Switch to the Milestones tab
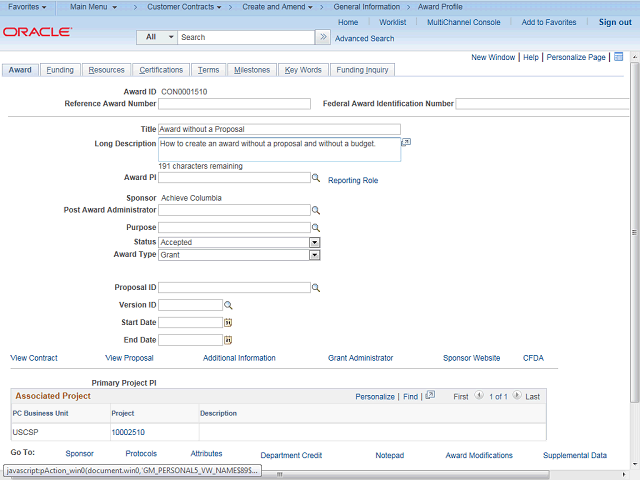The height and width of the screenshot is (480, 640). click(x=252, y=70)
